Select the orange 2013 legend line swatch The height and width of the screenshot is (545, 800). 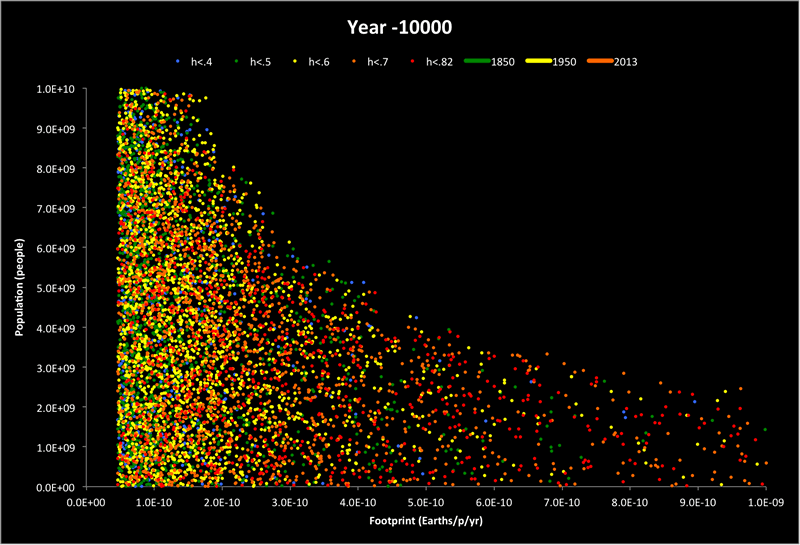coord(599,61)
